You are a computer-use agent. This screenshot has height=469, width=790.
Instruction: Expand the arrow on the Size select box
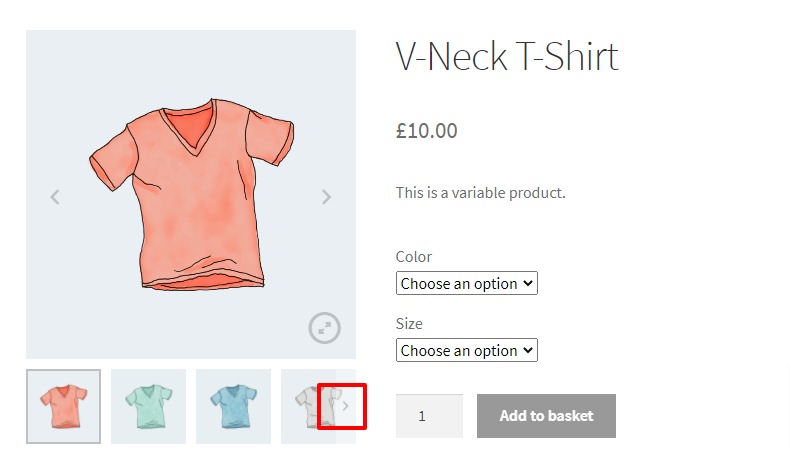click(x=529, y=351)
